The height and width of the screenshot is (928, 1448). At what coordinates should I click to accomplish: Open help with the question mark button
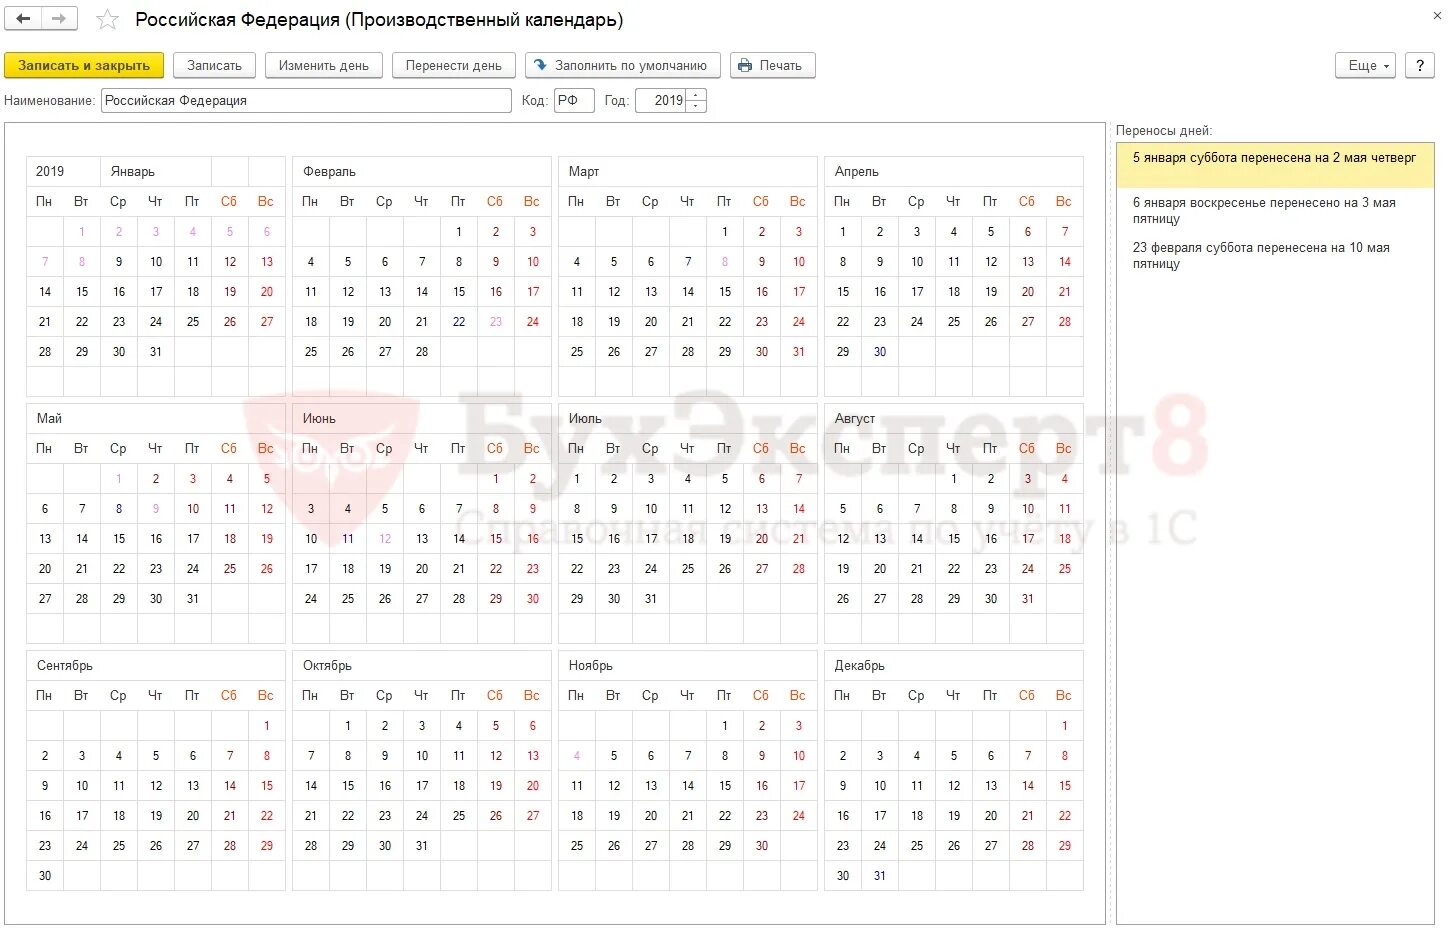coord(1419,65)
